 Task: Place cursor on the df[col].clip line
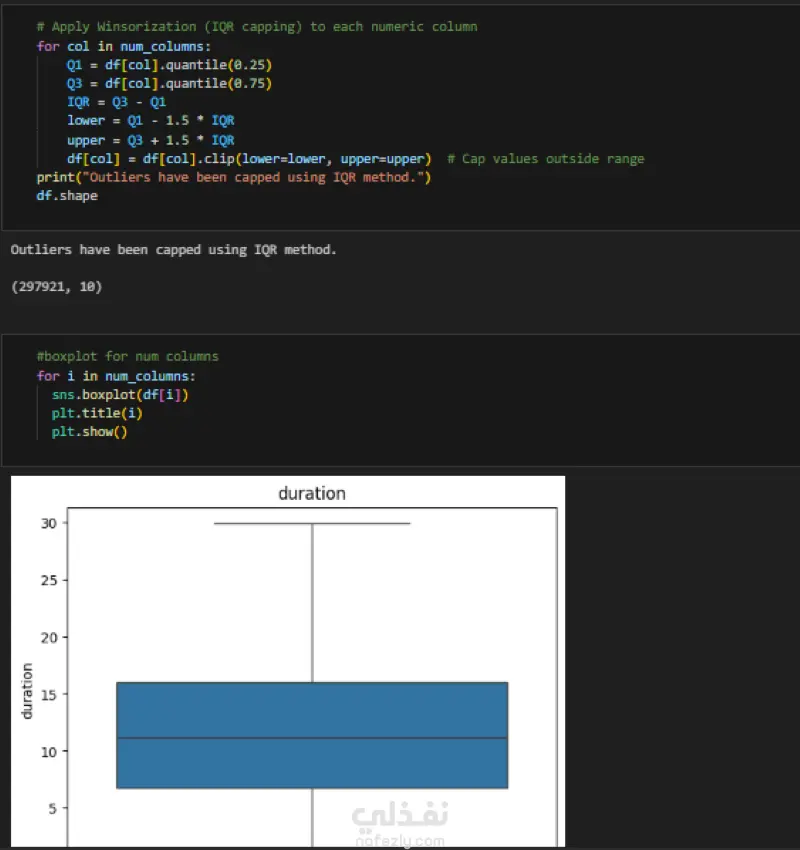tap(249, 159)
